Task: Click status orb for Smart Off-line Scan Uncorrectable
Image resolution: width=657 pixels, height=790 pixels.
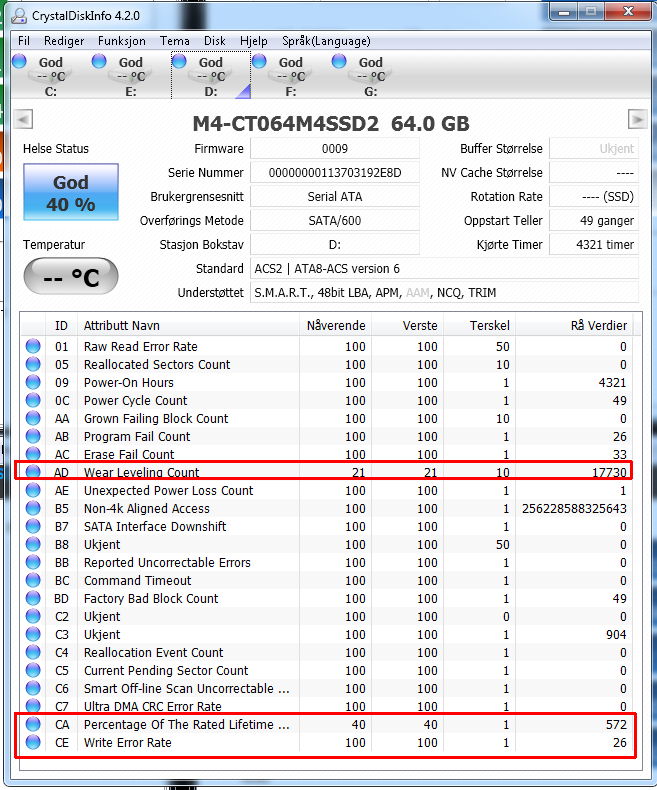Action: point(33,688)
